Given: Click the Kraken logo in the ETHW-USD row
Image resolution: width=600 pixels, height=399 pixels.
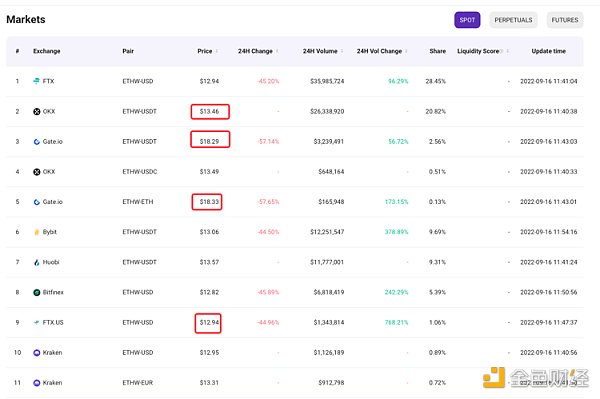Looking at the screenshot, I should click(37, 353).
